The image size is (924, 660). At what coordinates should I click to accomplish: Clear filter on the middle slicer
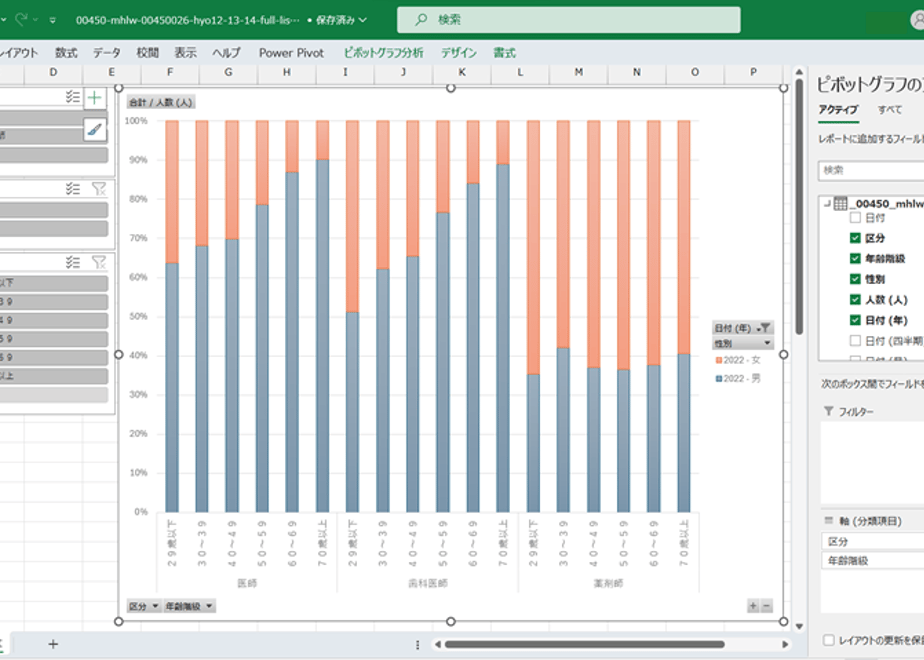point(98,189)
